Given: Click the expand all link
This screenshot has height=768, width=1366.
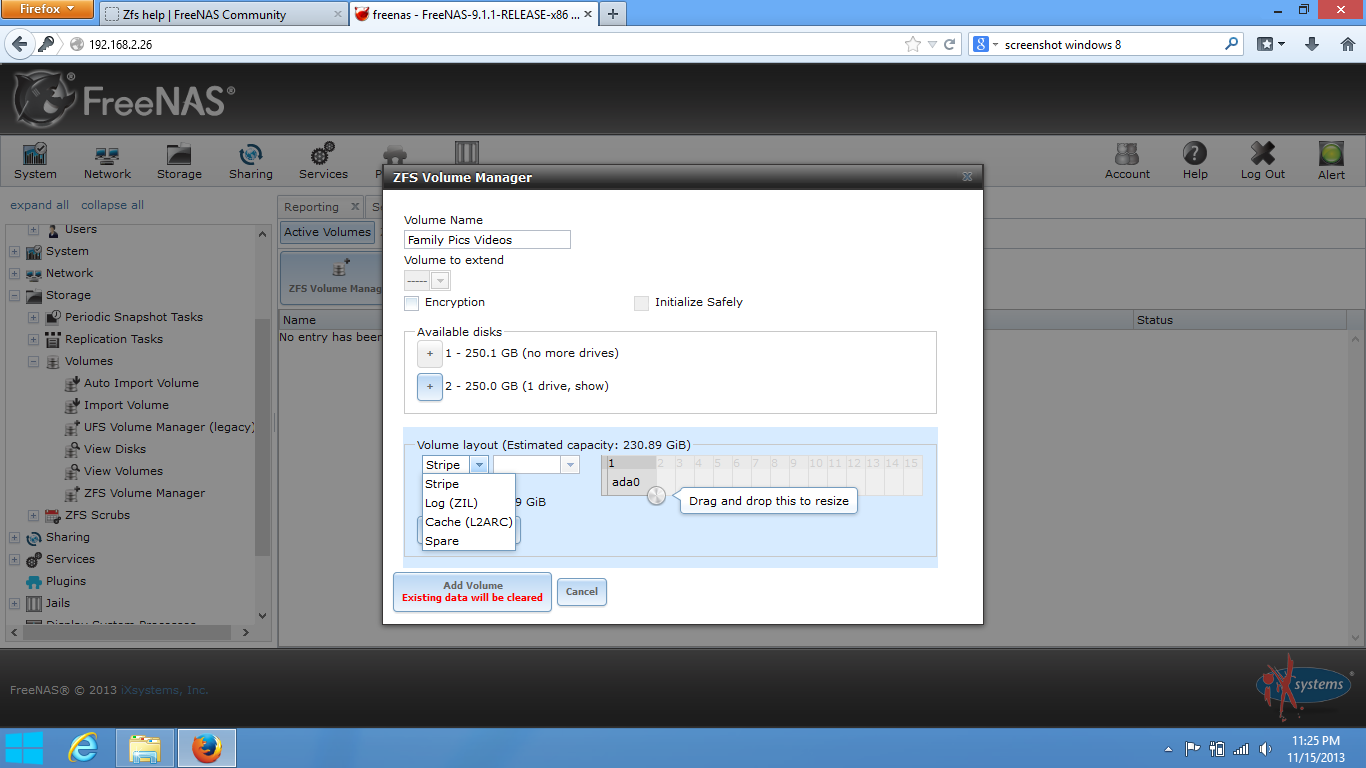Looking at the screenshot, I should coord(40,205).
